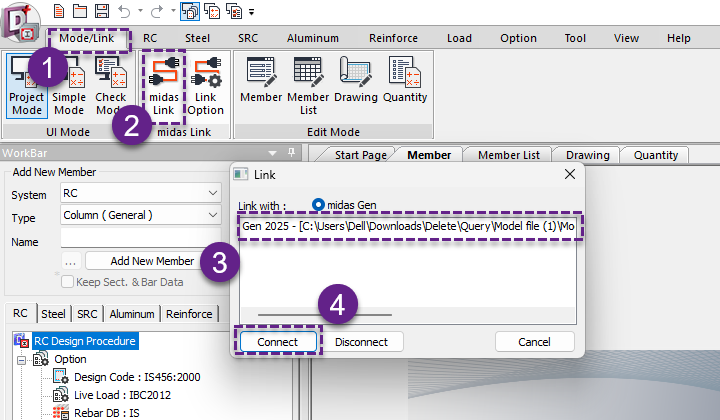Click Connect in Link dialog
Image resolution: width=720 pixels, height=420 pixels.
[277, 342]
